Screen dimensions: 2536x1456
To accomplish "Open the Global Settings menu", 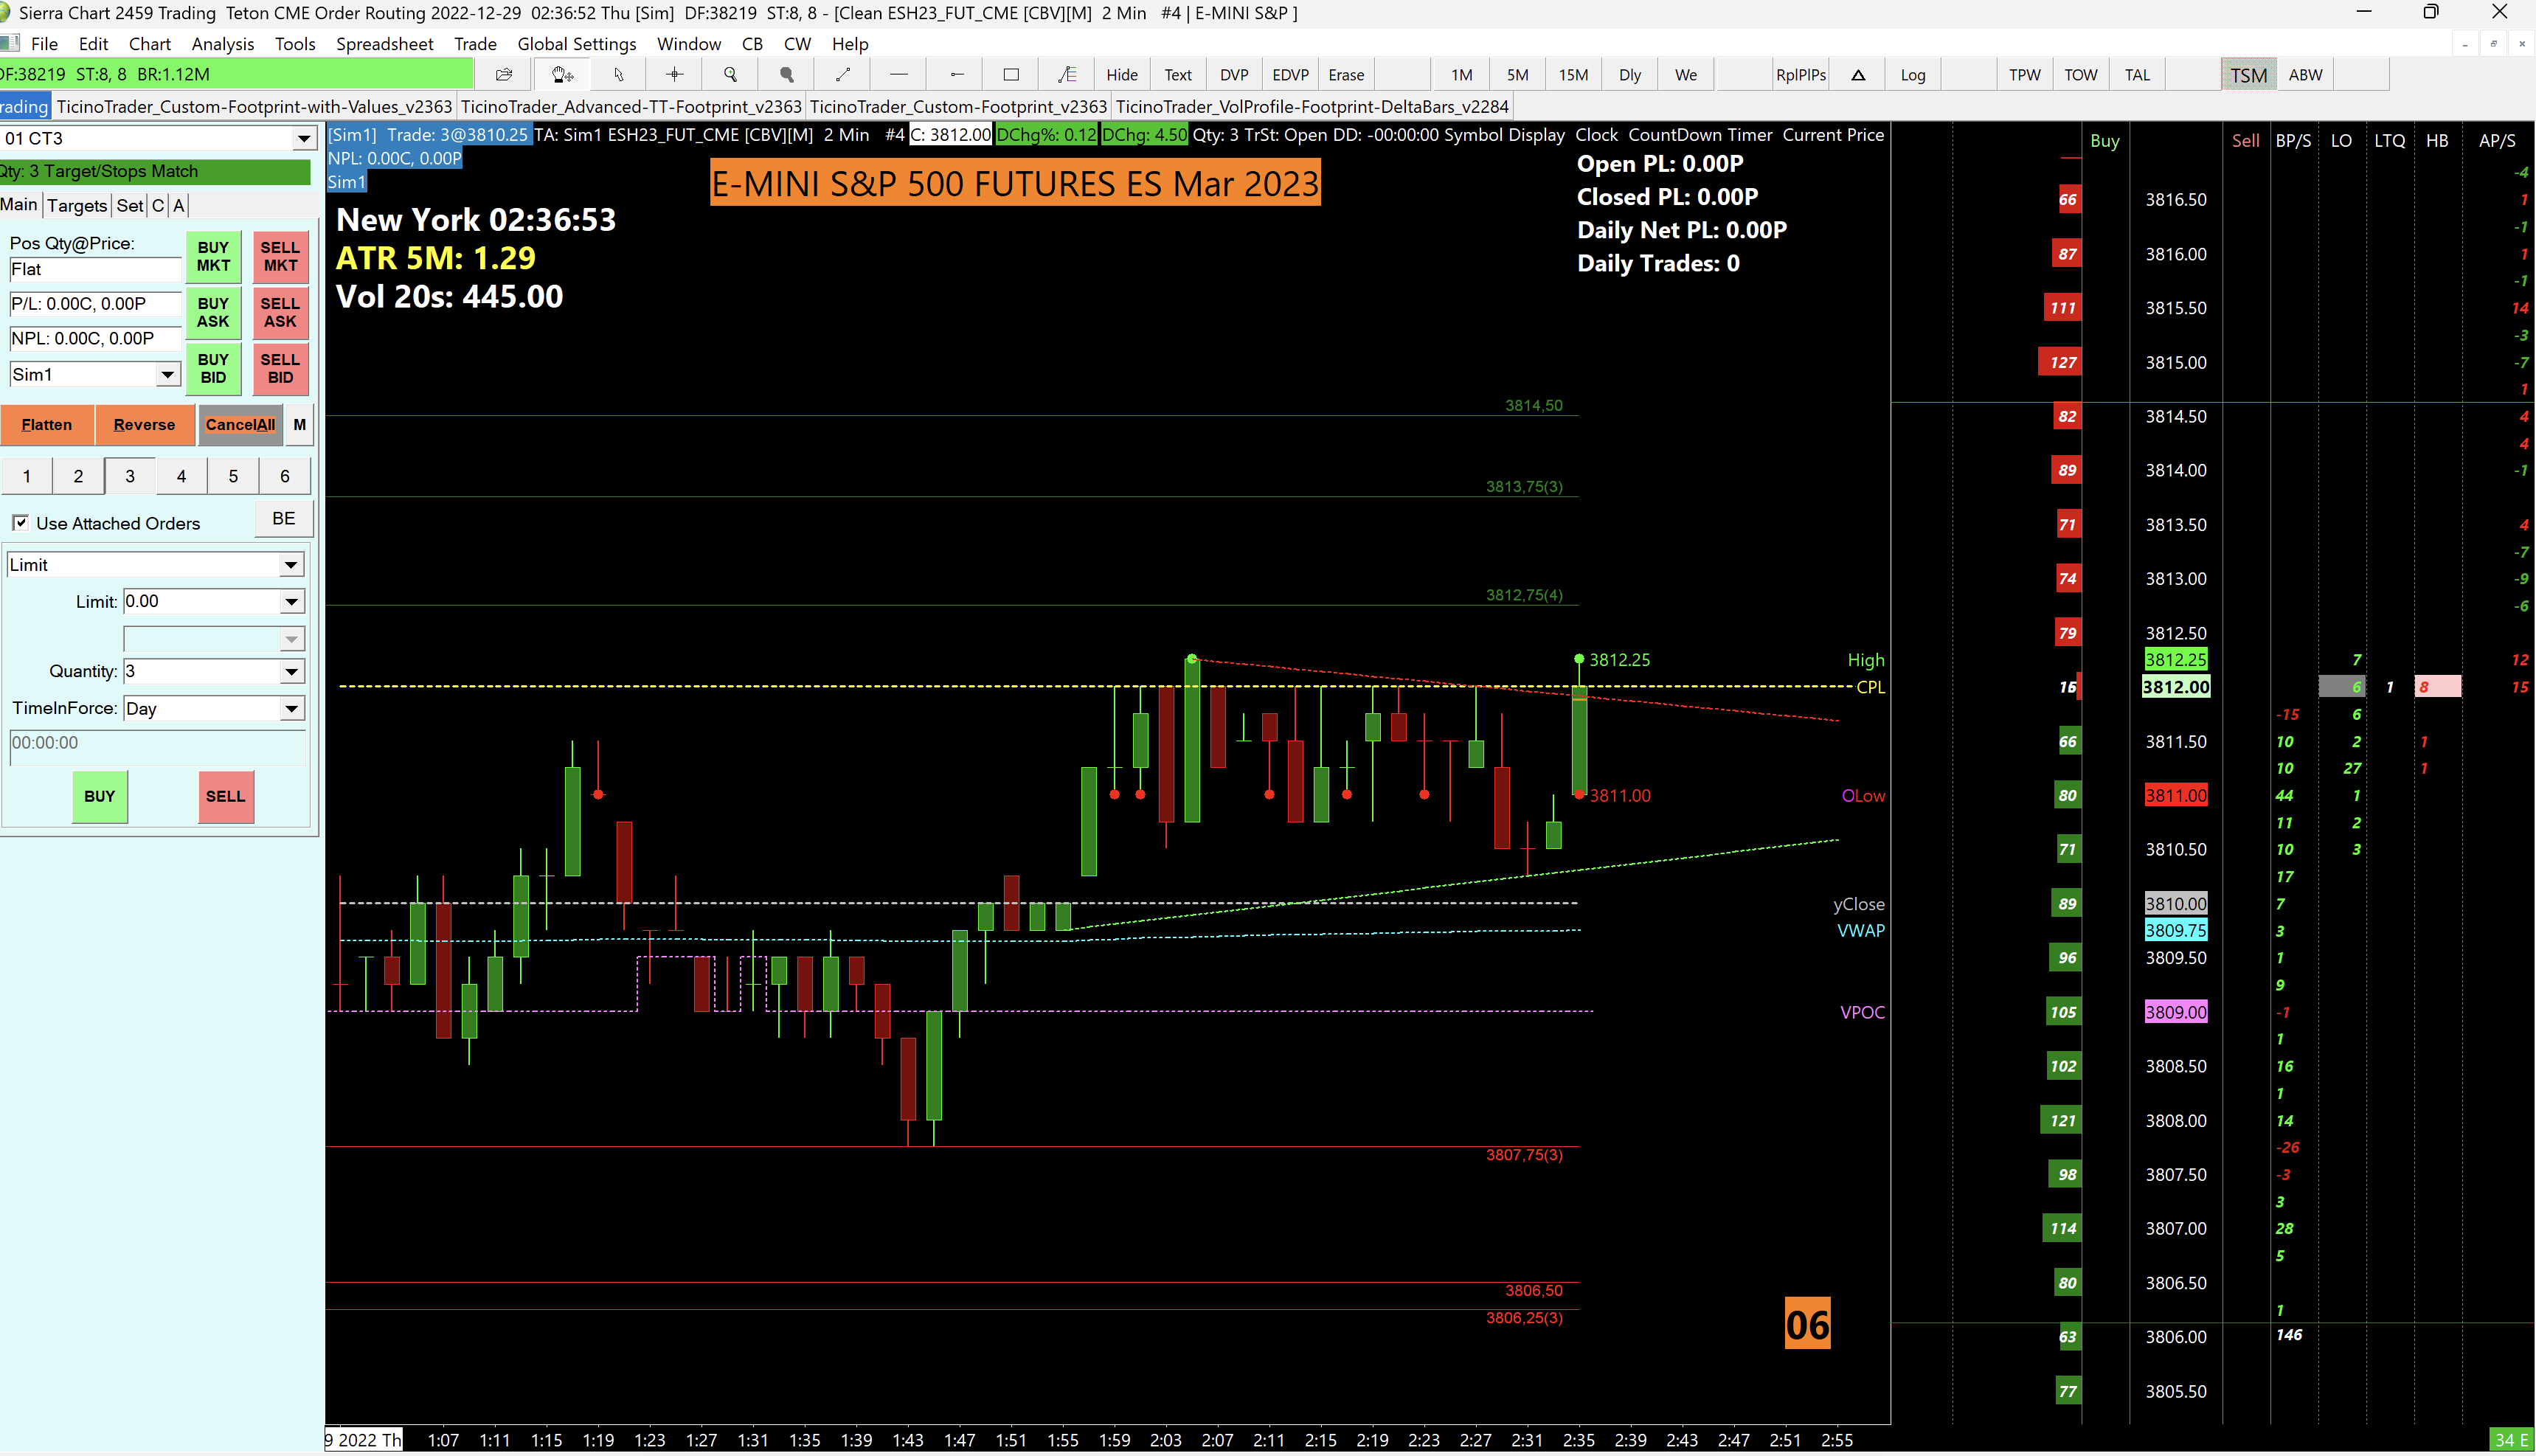I will (576, 44).
